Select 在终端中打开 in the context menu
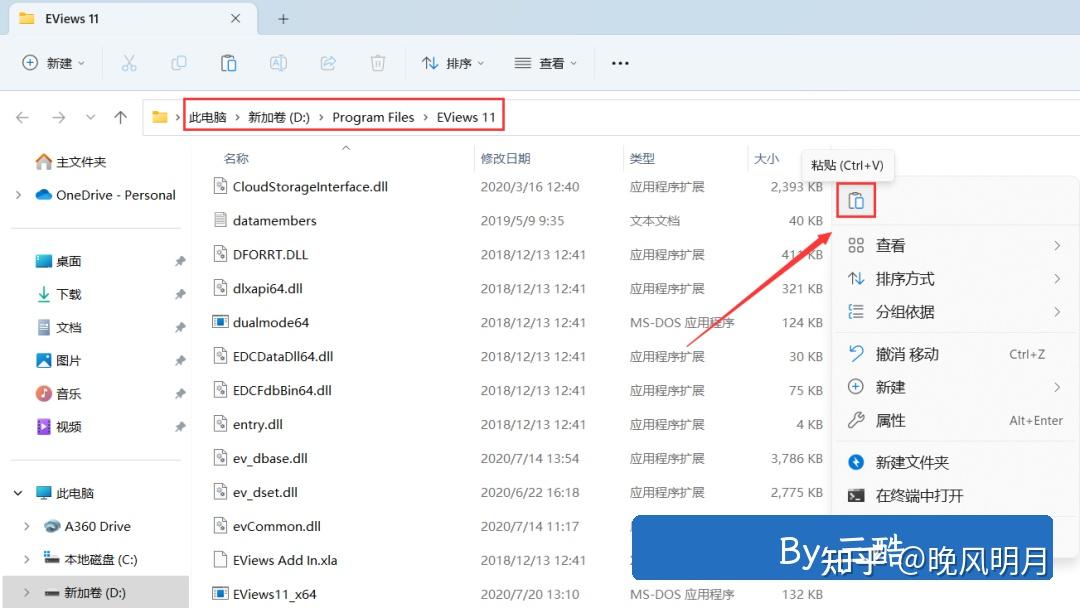The height and width of the screenshot is (608, 1080). coord(922,493)
